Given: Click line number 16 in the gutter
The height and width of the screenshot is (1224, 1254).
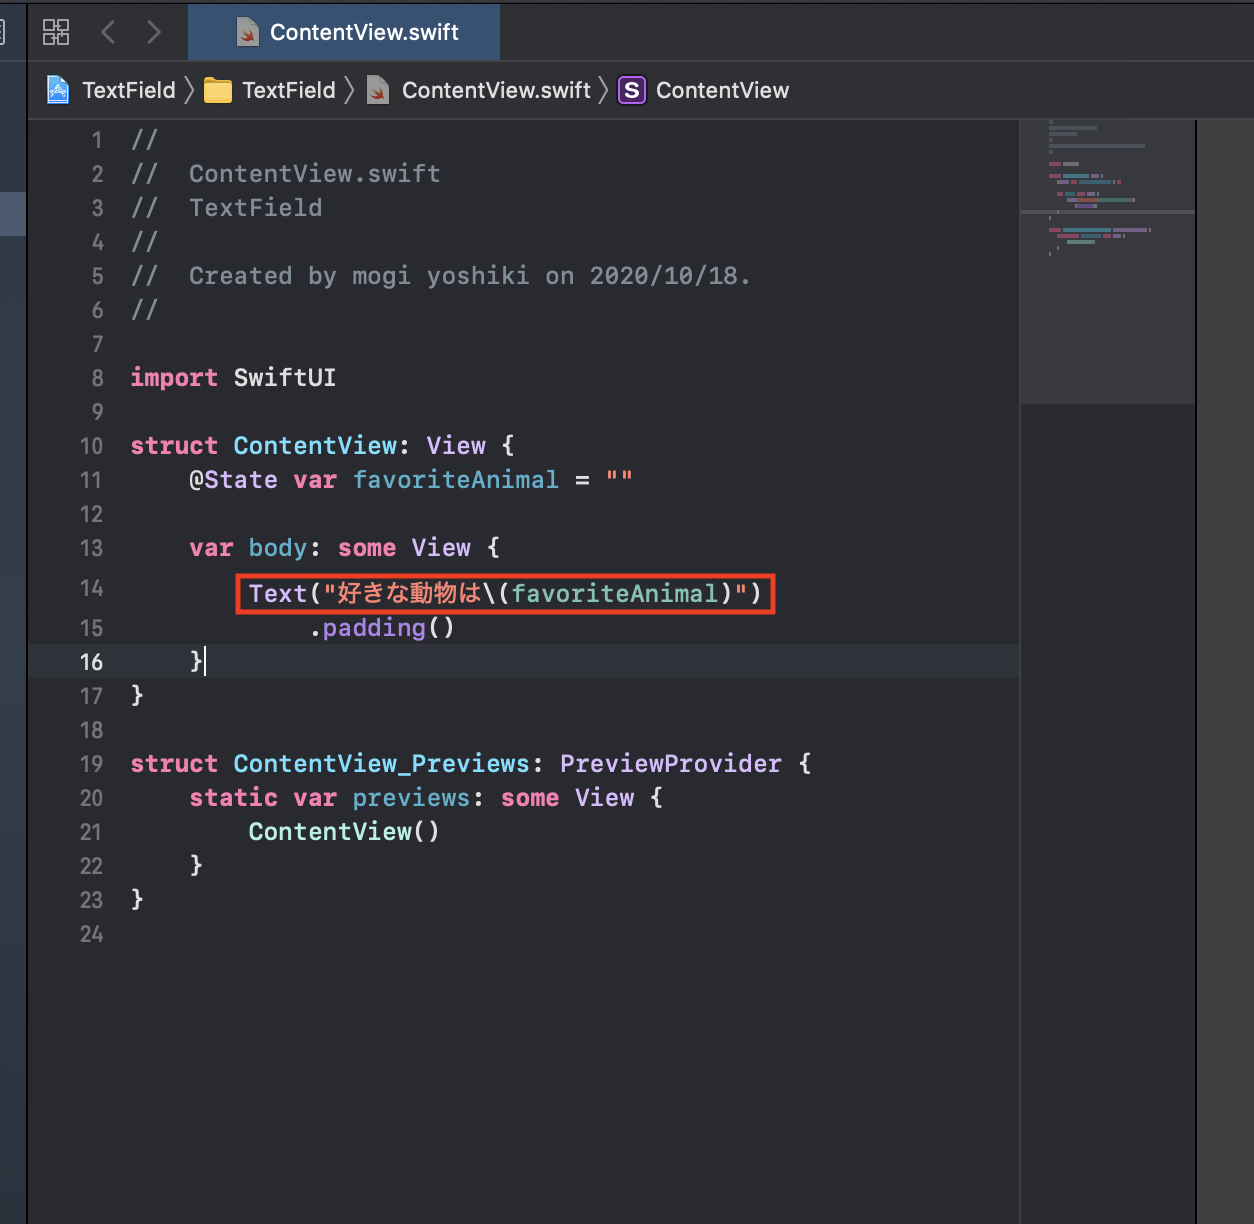Looking at the screenshot, I should click(x=91, y=662).
